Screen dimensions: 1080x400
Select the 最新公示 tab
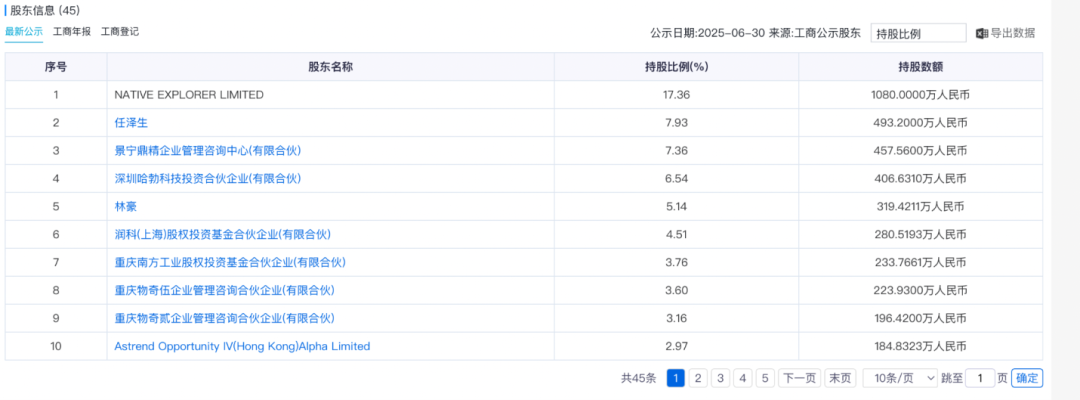coord(24,32)
